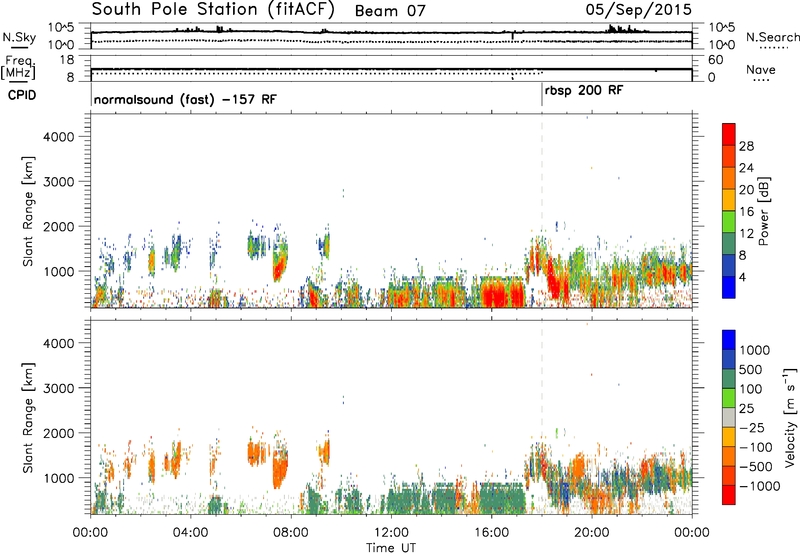Click the 'Velocity [m s-1]' colorbar label
Viewport: 800px width, 554px height.
(x=790, y=417)
